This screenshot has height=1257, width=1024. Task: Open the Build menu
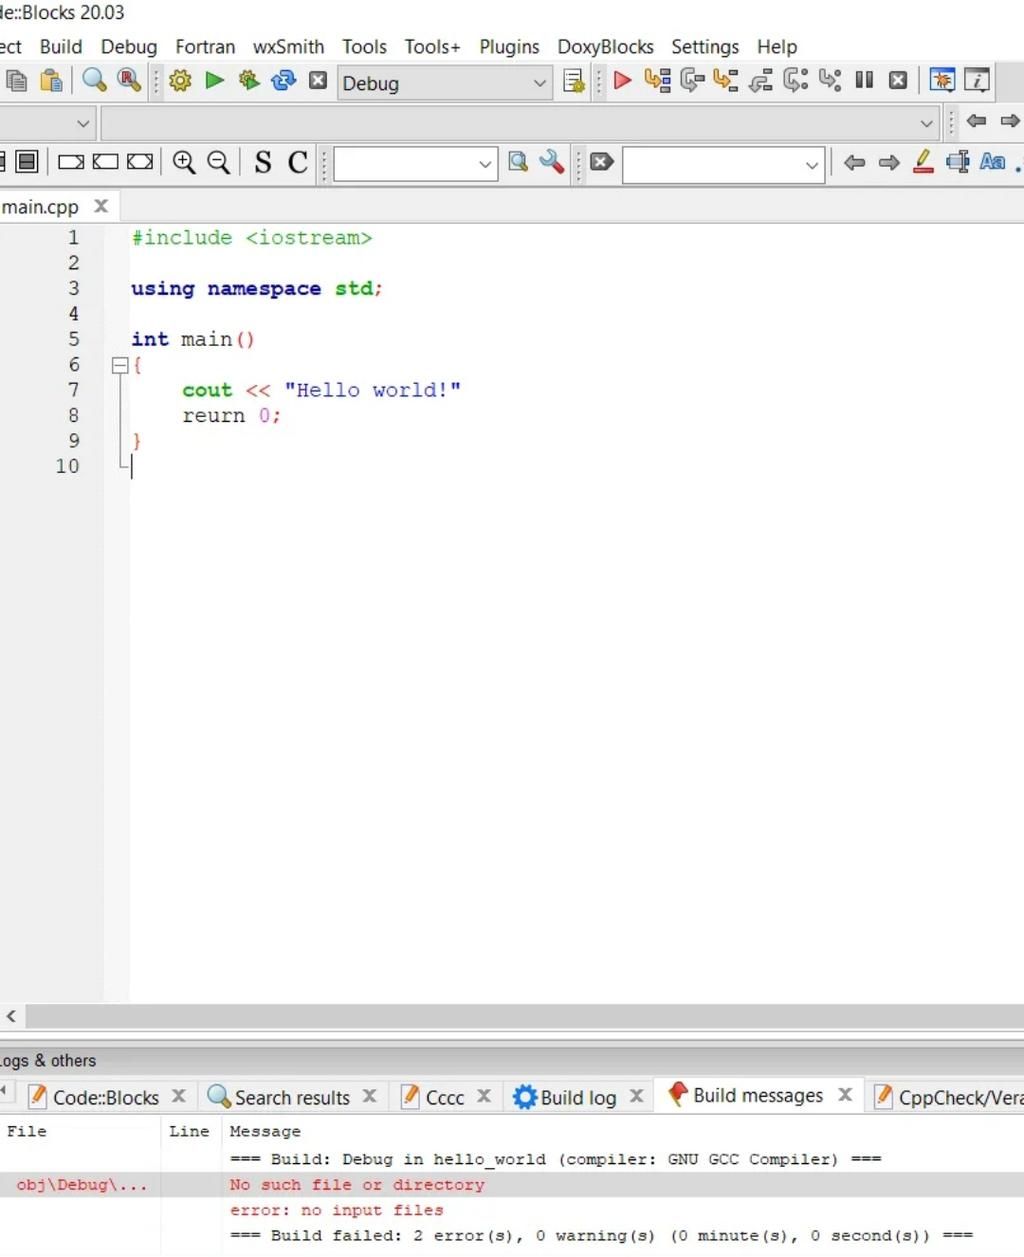point(61,46)
